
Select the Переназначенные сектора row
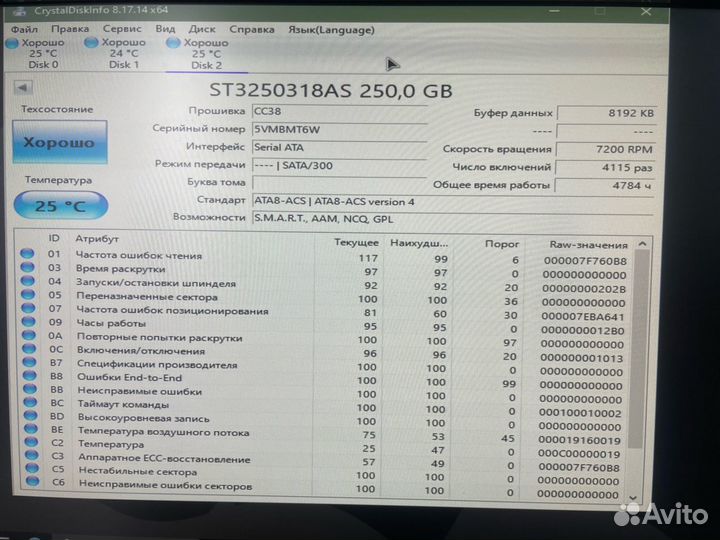pos(324,298)
